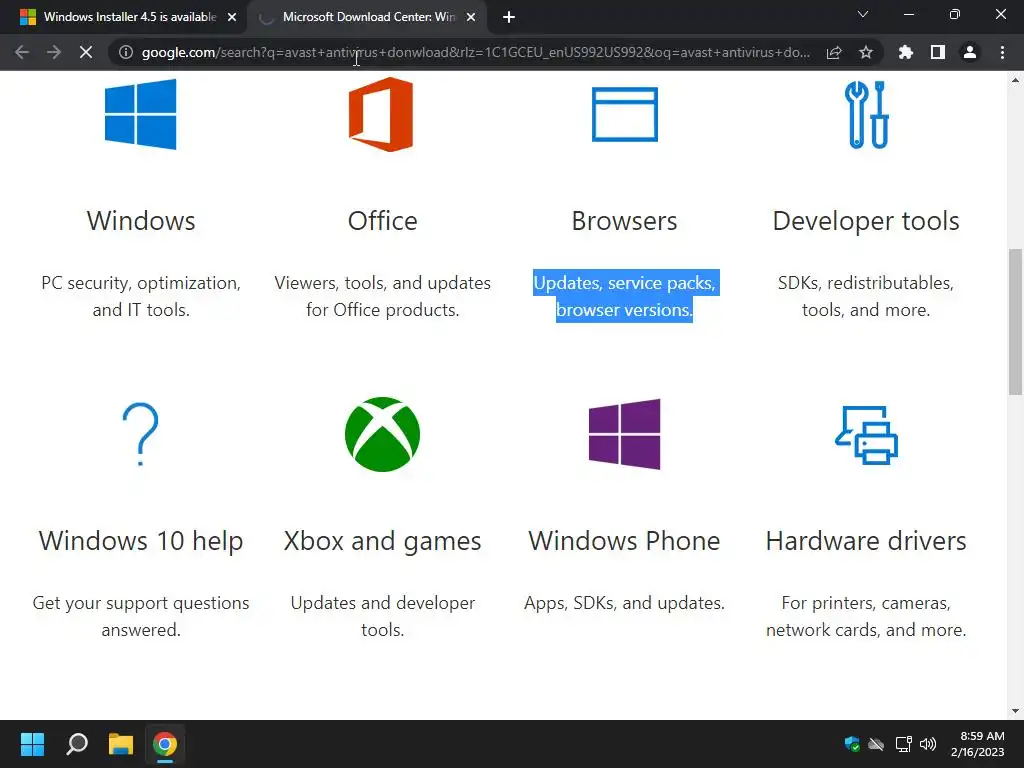Click the address bar URL field
Viewport: 1024px width, 768px height.
click(x=476, y=52)
